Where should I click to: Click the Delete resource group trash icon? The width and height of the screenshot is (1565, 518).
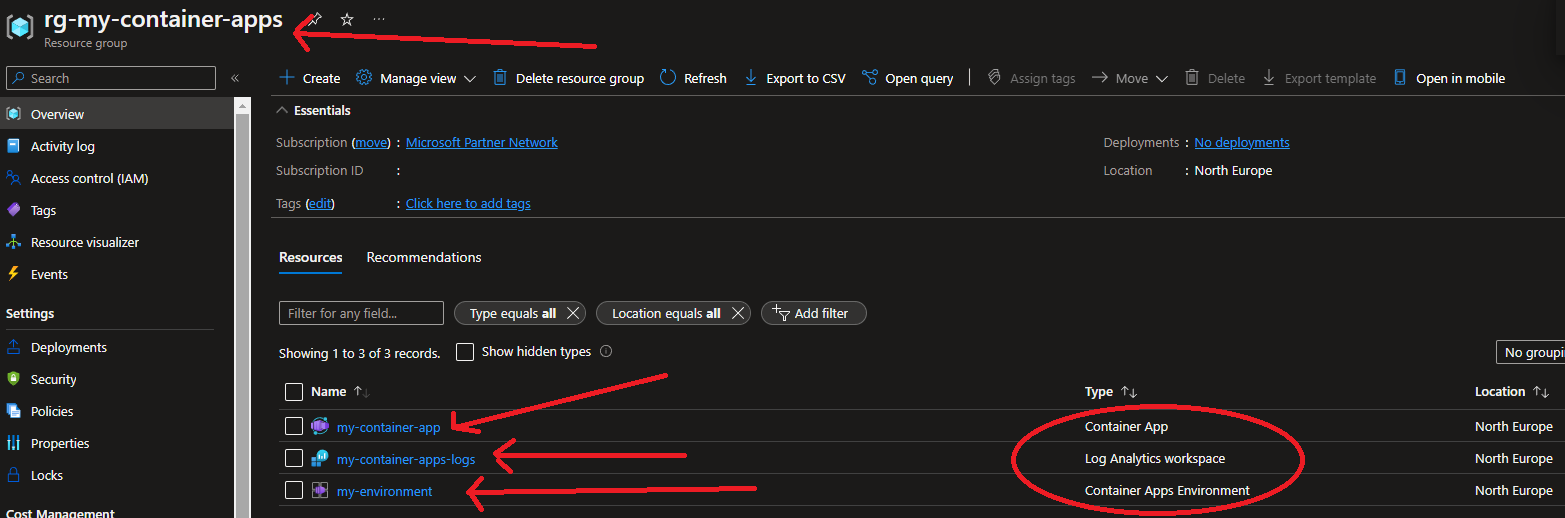(x=500, y=78)
